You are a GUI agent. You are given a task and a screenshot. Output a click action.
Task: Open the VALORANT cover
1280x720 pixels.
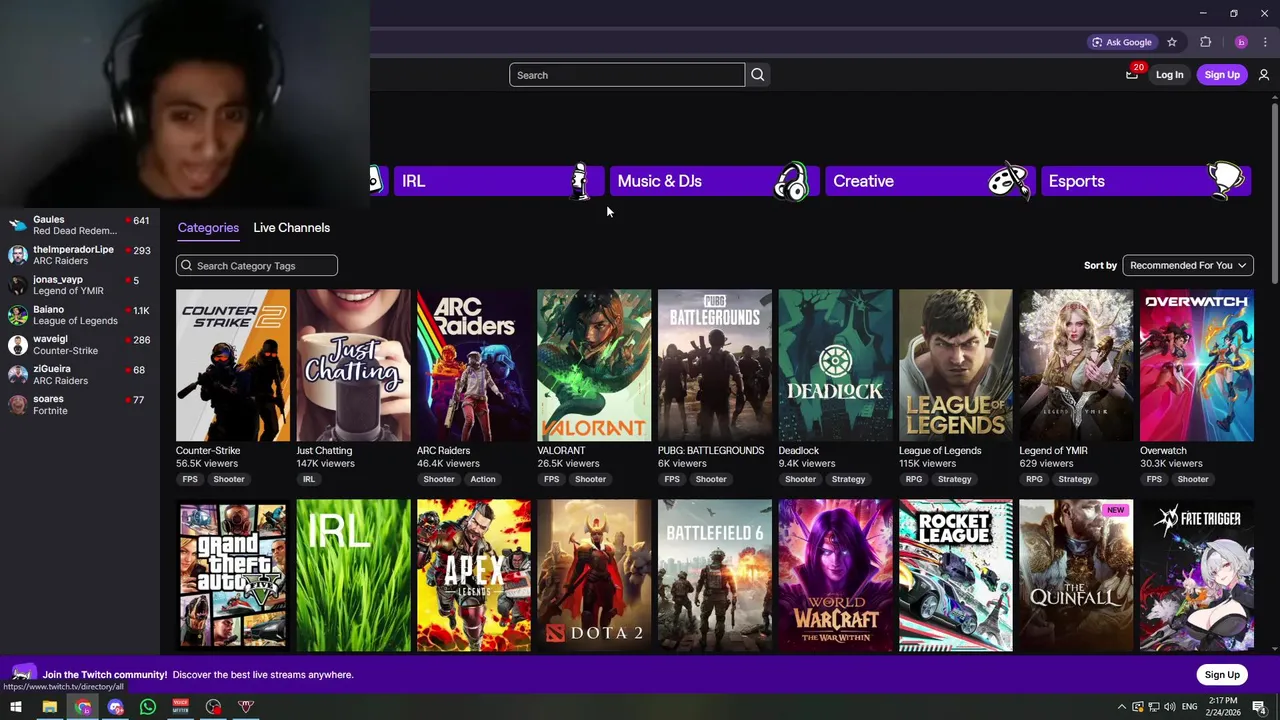coord(594,365)
